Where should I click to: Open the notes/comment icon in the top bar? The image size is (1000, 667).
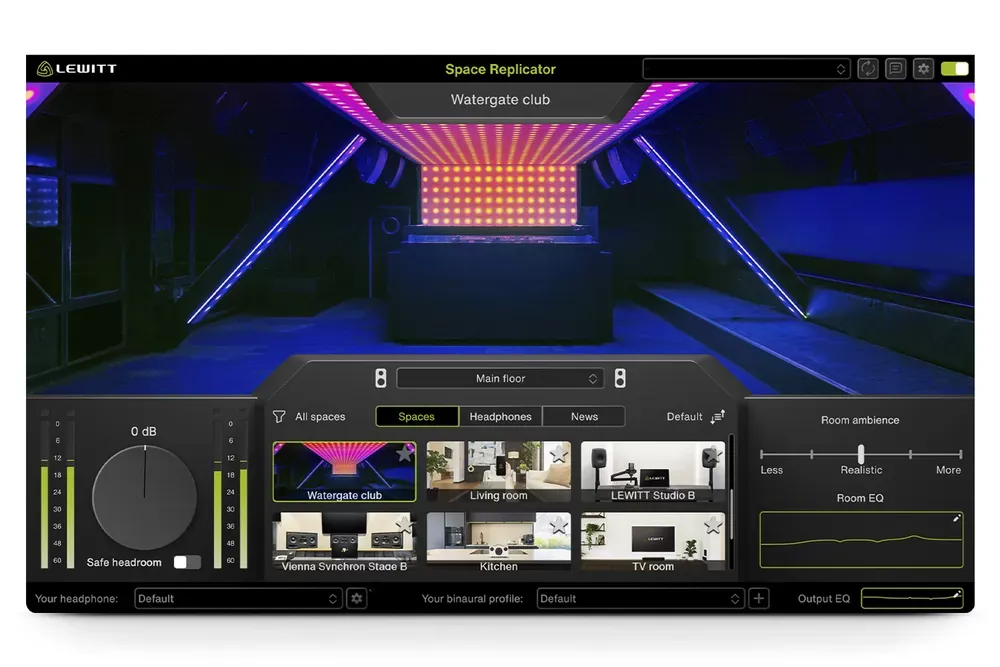pyautogui.click(x=895, y=68)
